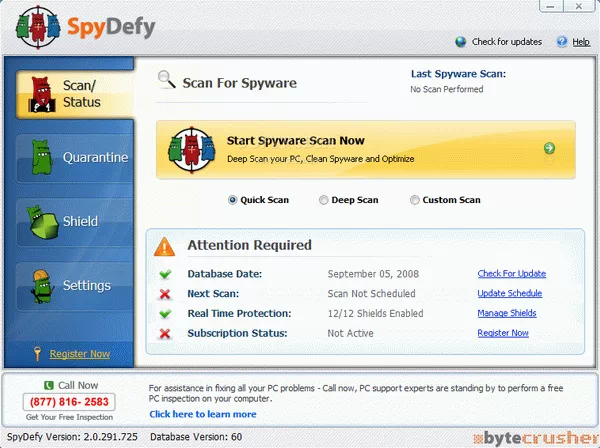Open the Shield section
This screenshot has height=448, width=600.
click(x=74, y=222)
